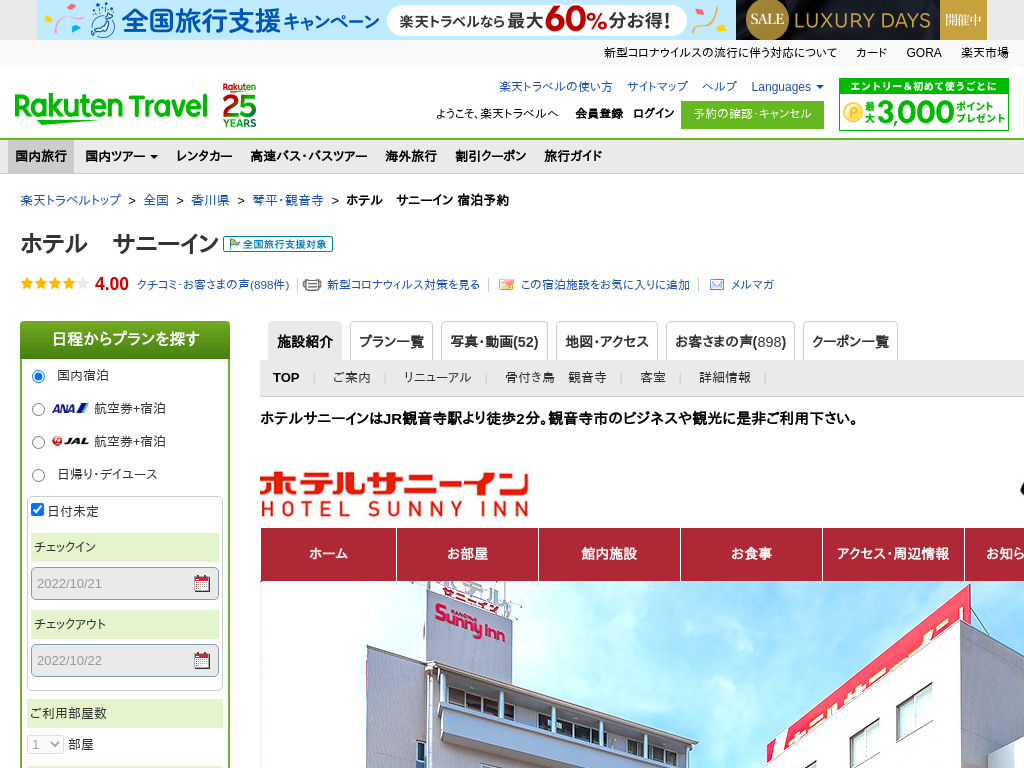Click the 3,000 point present banner
This screenshot has width=1024, height=768.
click(x=923, y=104)
